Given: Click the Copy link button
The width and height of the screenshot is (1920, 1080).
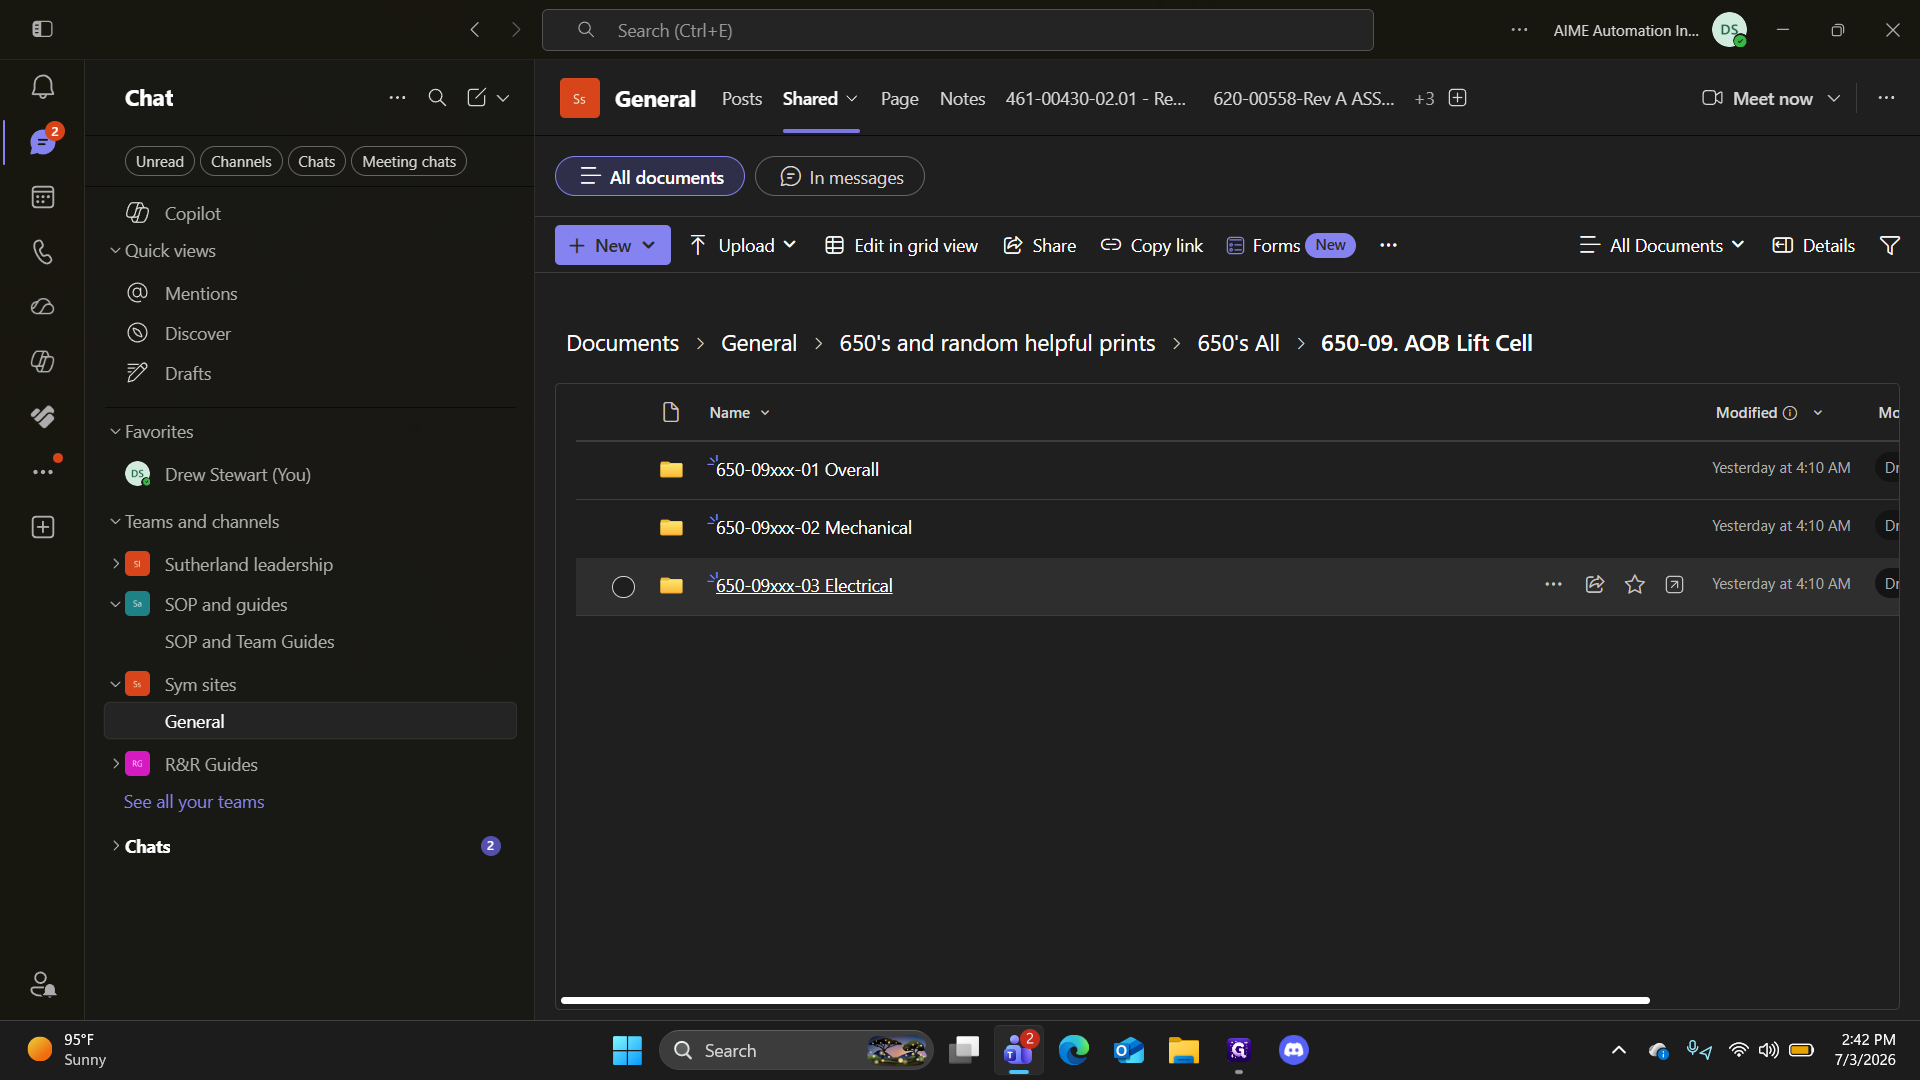Looking at the screenshot, I should [1152, 245].
